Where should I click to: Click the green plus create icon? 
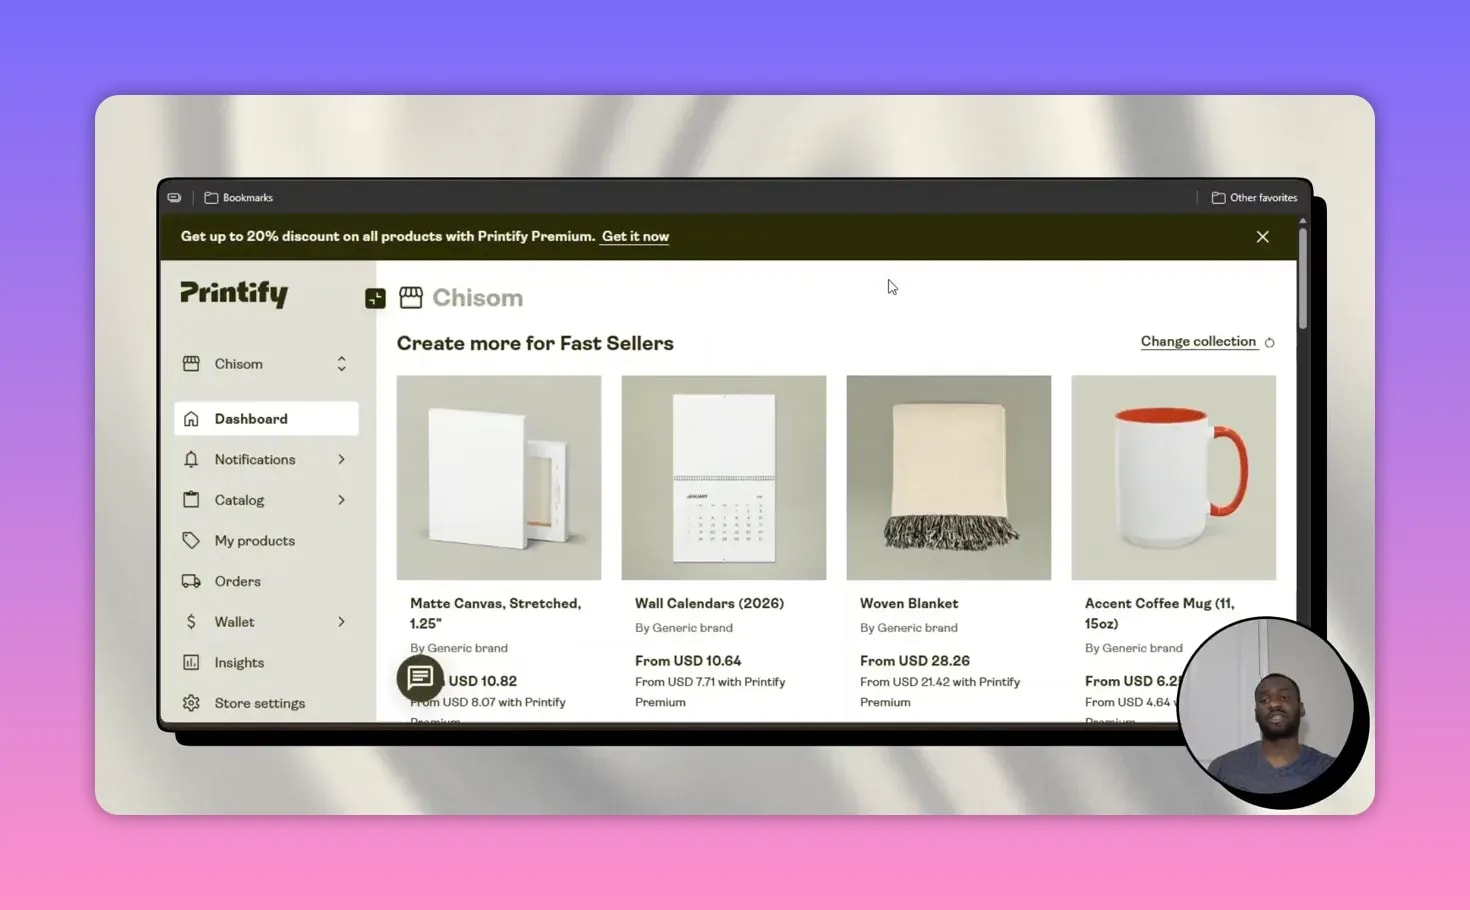tap(375, 298)
